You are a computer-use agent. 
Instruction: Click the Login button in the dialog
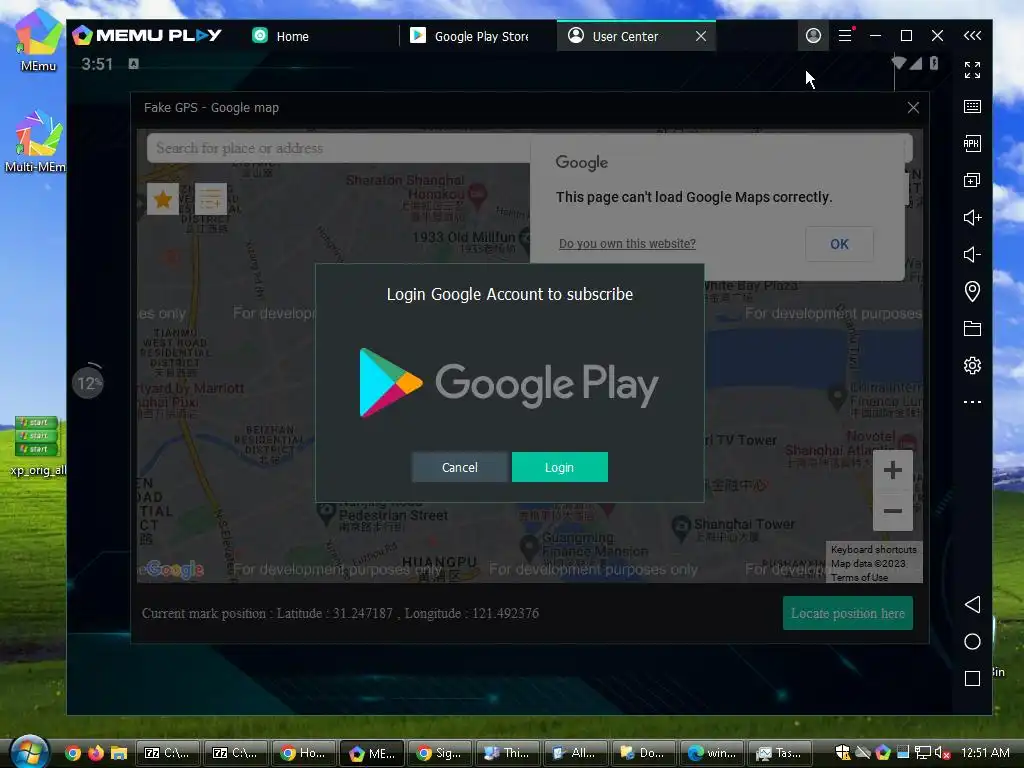560,467
